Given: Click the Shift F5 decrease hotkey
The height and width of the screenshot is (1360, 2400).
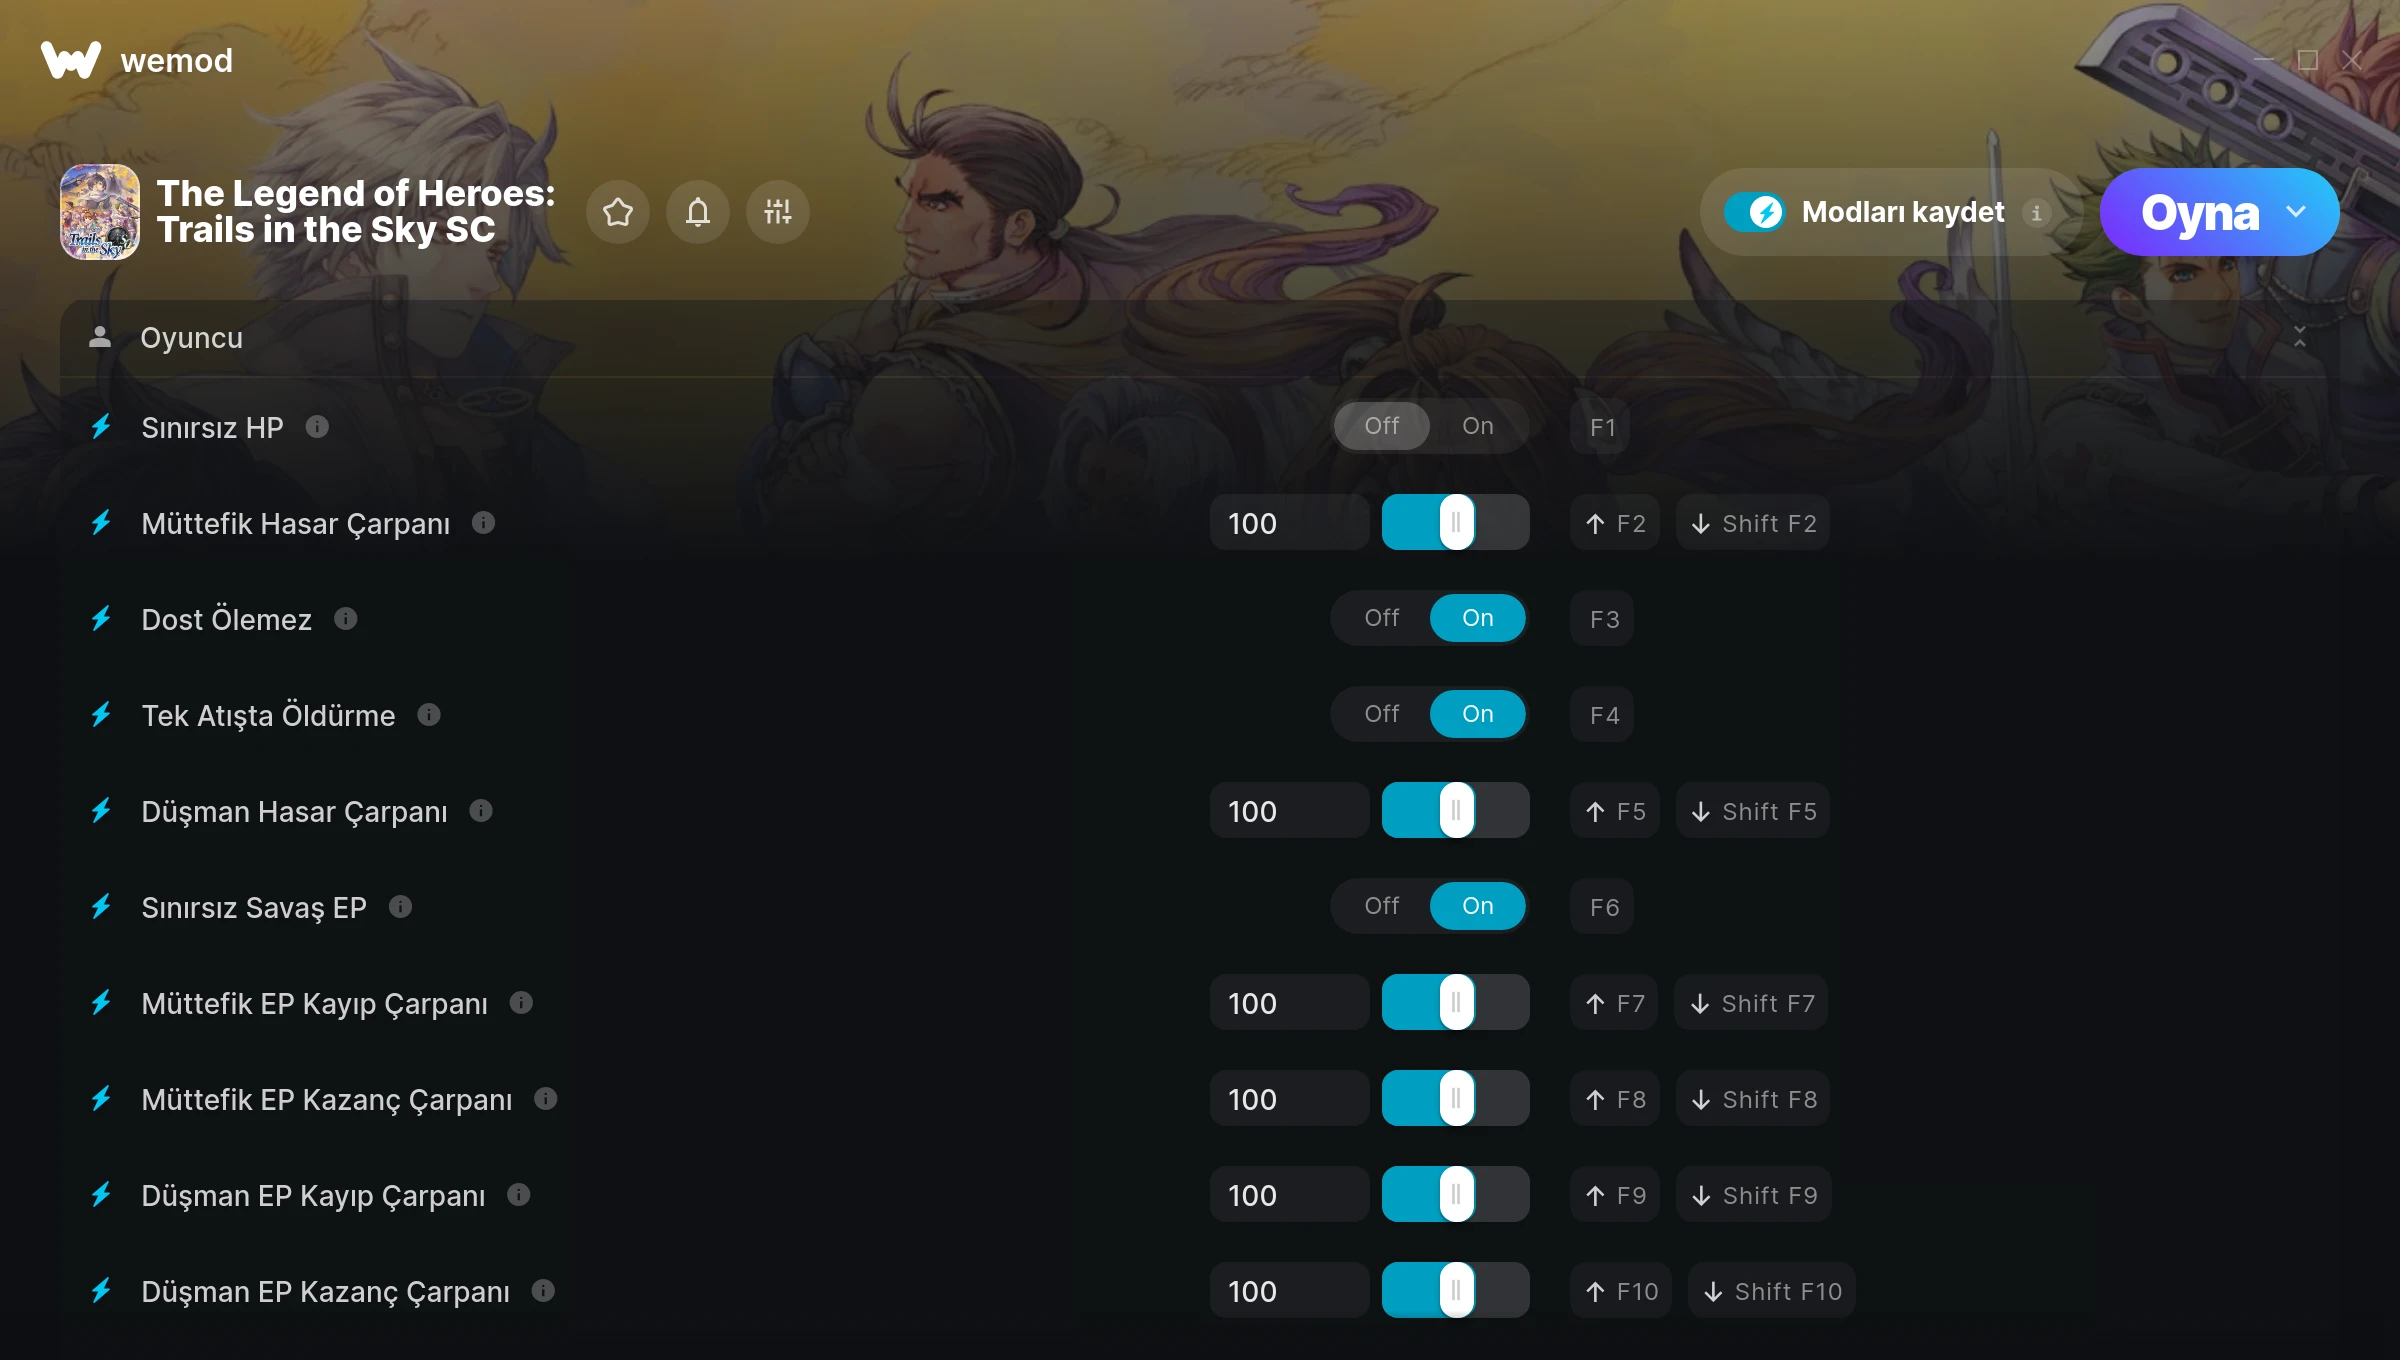Looking at the screenshot, I should pos(1753,811).
